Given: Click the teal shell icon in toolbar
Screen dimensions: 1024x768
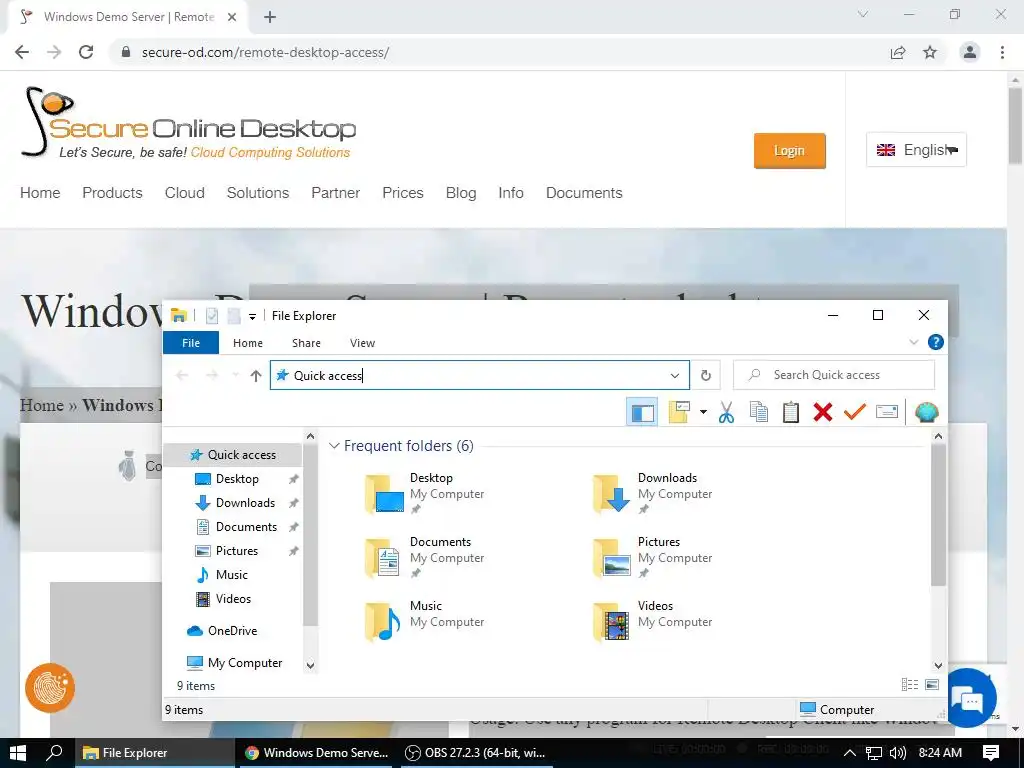Looking at the screenshot, I should (927, 412).
